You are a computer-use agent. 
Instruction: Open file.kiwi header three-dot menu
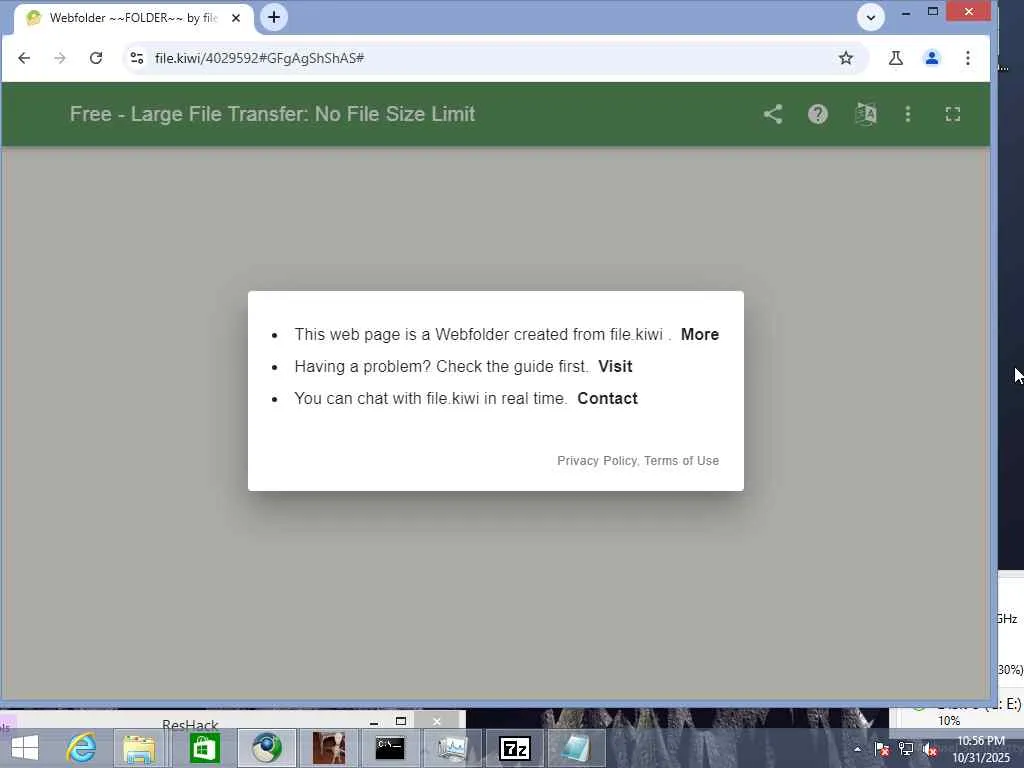click(908, 114)
